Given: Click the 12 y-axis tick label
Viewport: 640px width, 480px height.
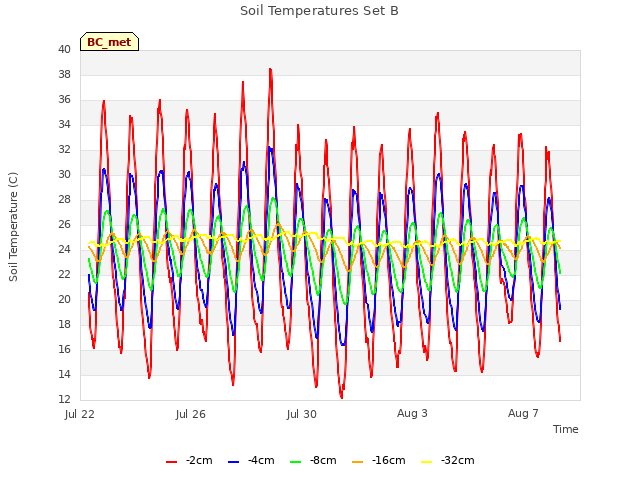Looking at the screenshot, I should (x=64, y=399).
